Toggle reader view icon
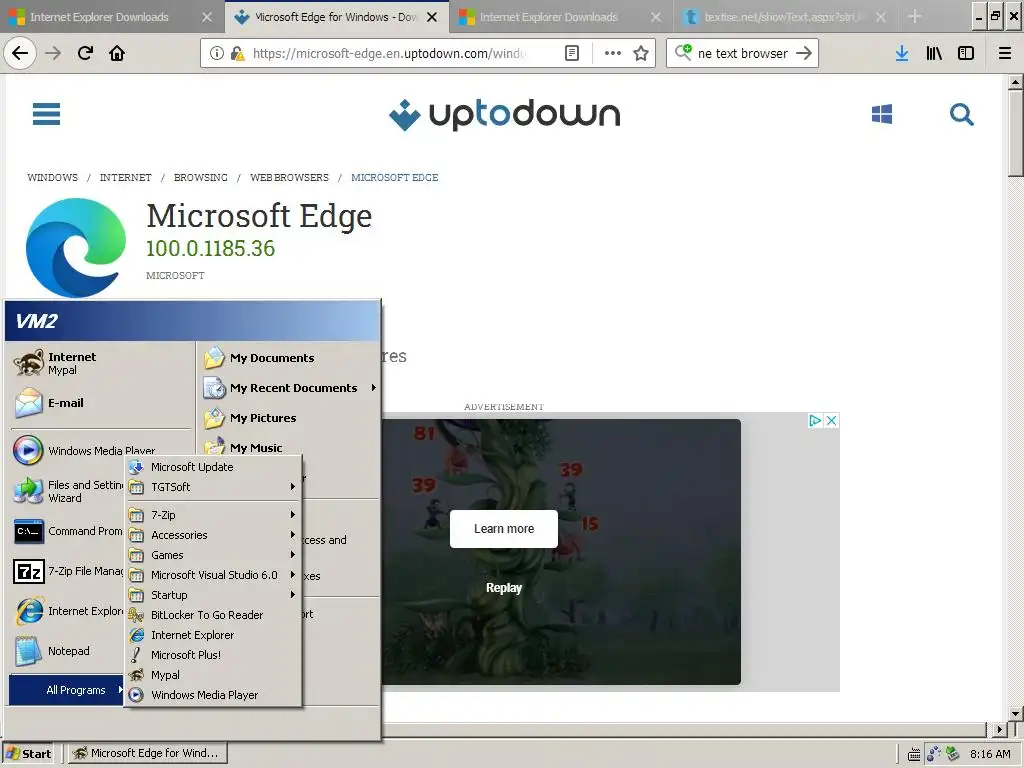 (x=571, y=53)
